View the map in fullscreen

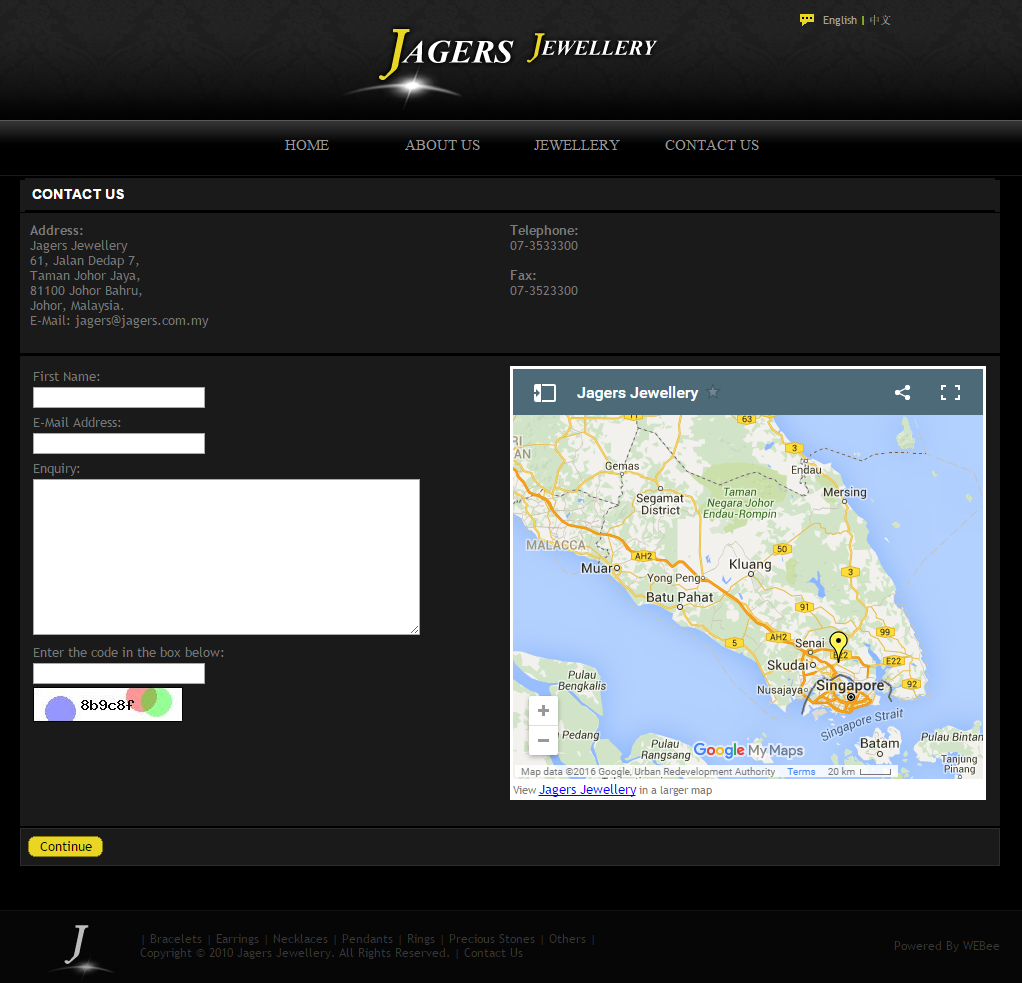tap(950, 392)
